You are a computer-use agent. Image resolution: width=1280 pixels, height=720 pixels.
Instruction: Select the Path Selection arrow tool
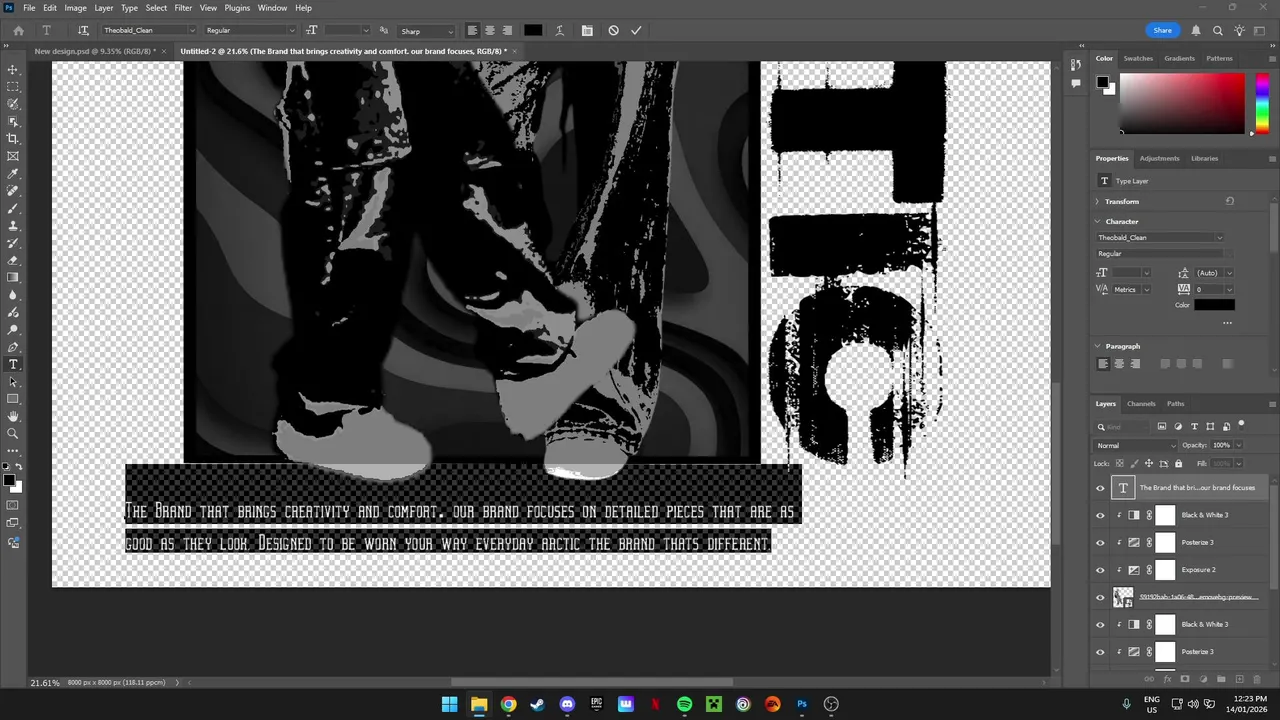[13, 381]
